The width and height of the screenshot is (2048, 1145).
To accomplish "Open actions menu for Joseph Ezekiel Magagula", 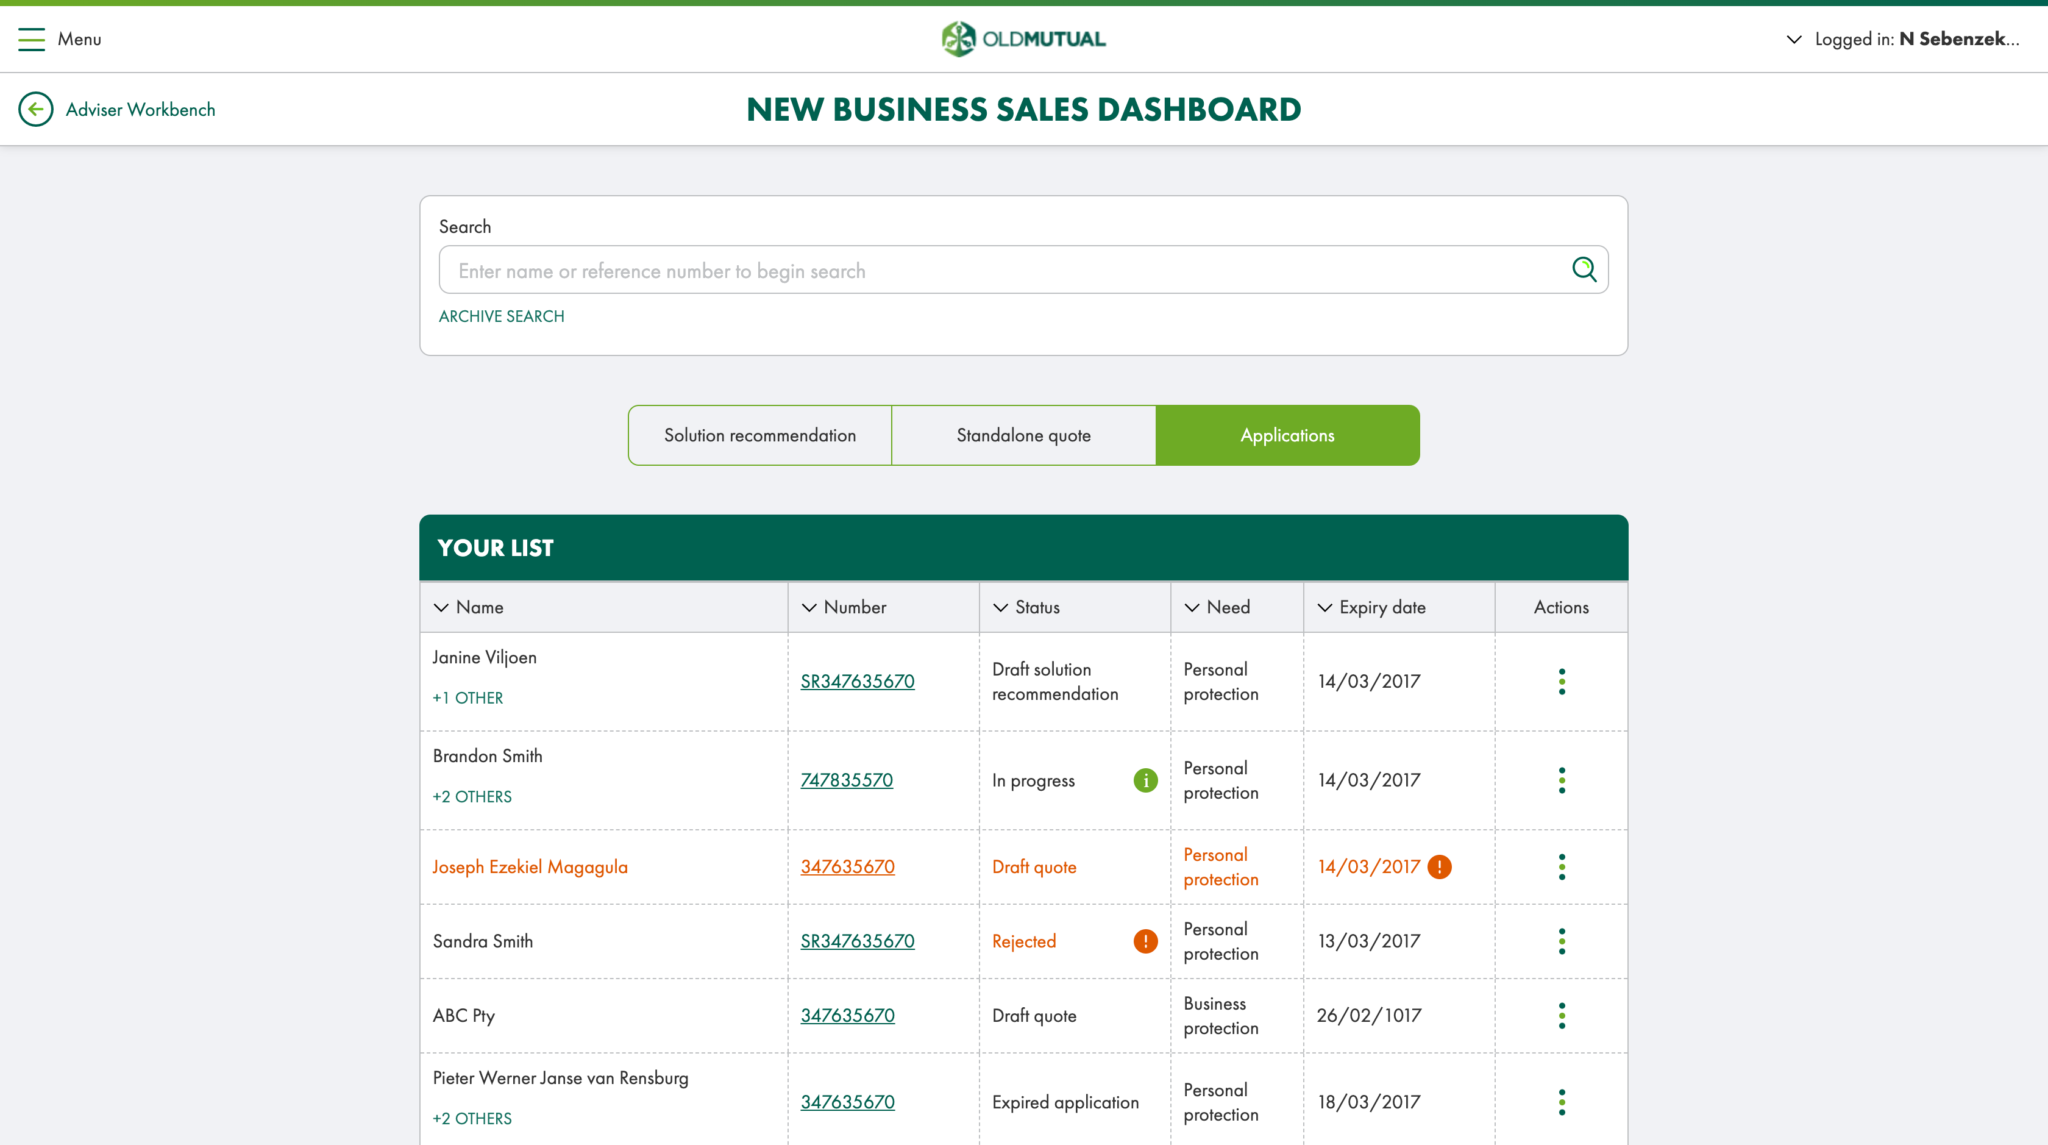I will (x=1561, y=867).
